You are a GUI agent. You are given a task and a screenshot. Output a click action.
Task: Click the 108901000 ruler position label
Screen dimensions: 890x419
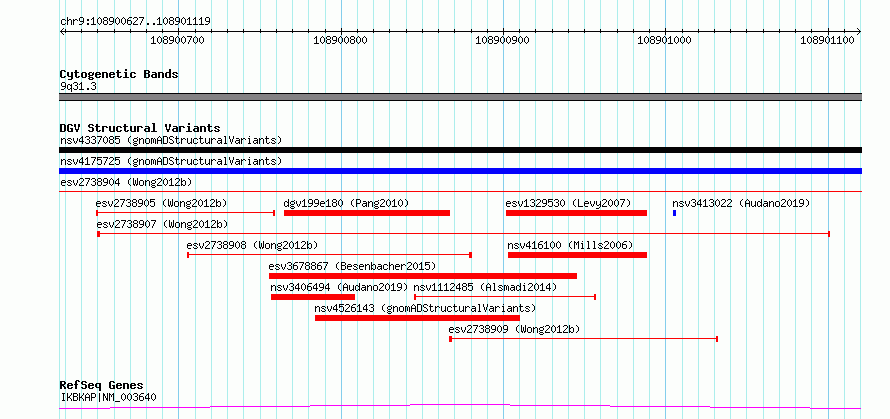[665, 40]
